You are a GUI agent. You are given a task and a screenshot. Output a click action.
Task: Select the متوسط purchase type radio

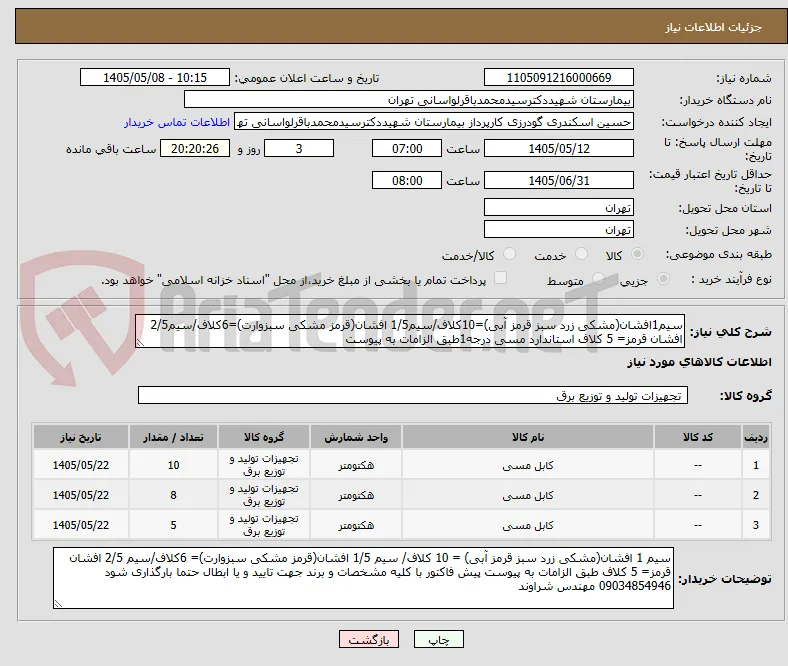(x=598, y=278)
